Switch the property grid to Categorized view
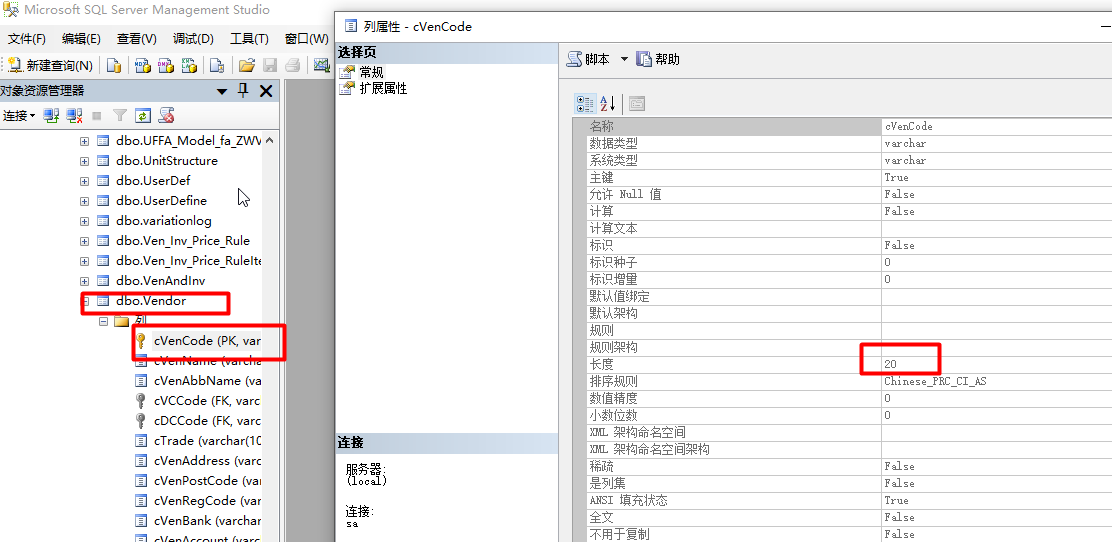 (x=585, y=104)
